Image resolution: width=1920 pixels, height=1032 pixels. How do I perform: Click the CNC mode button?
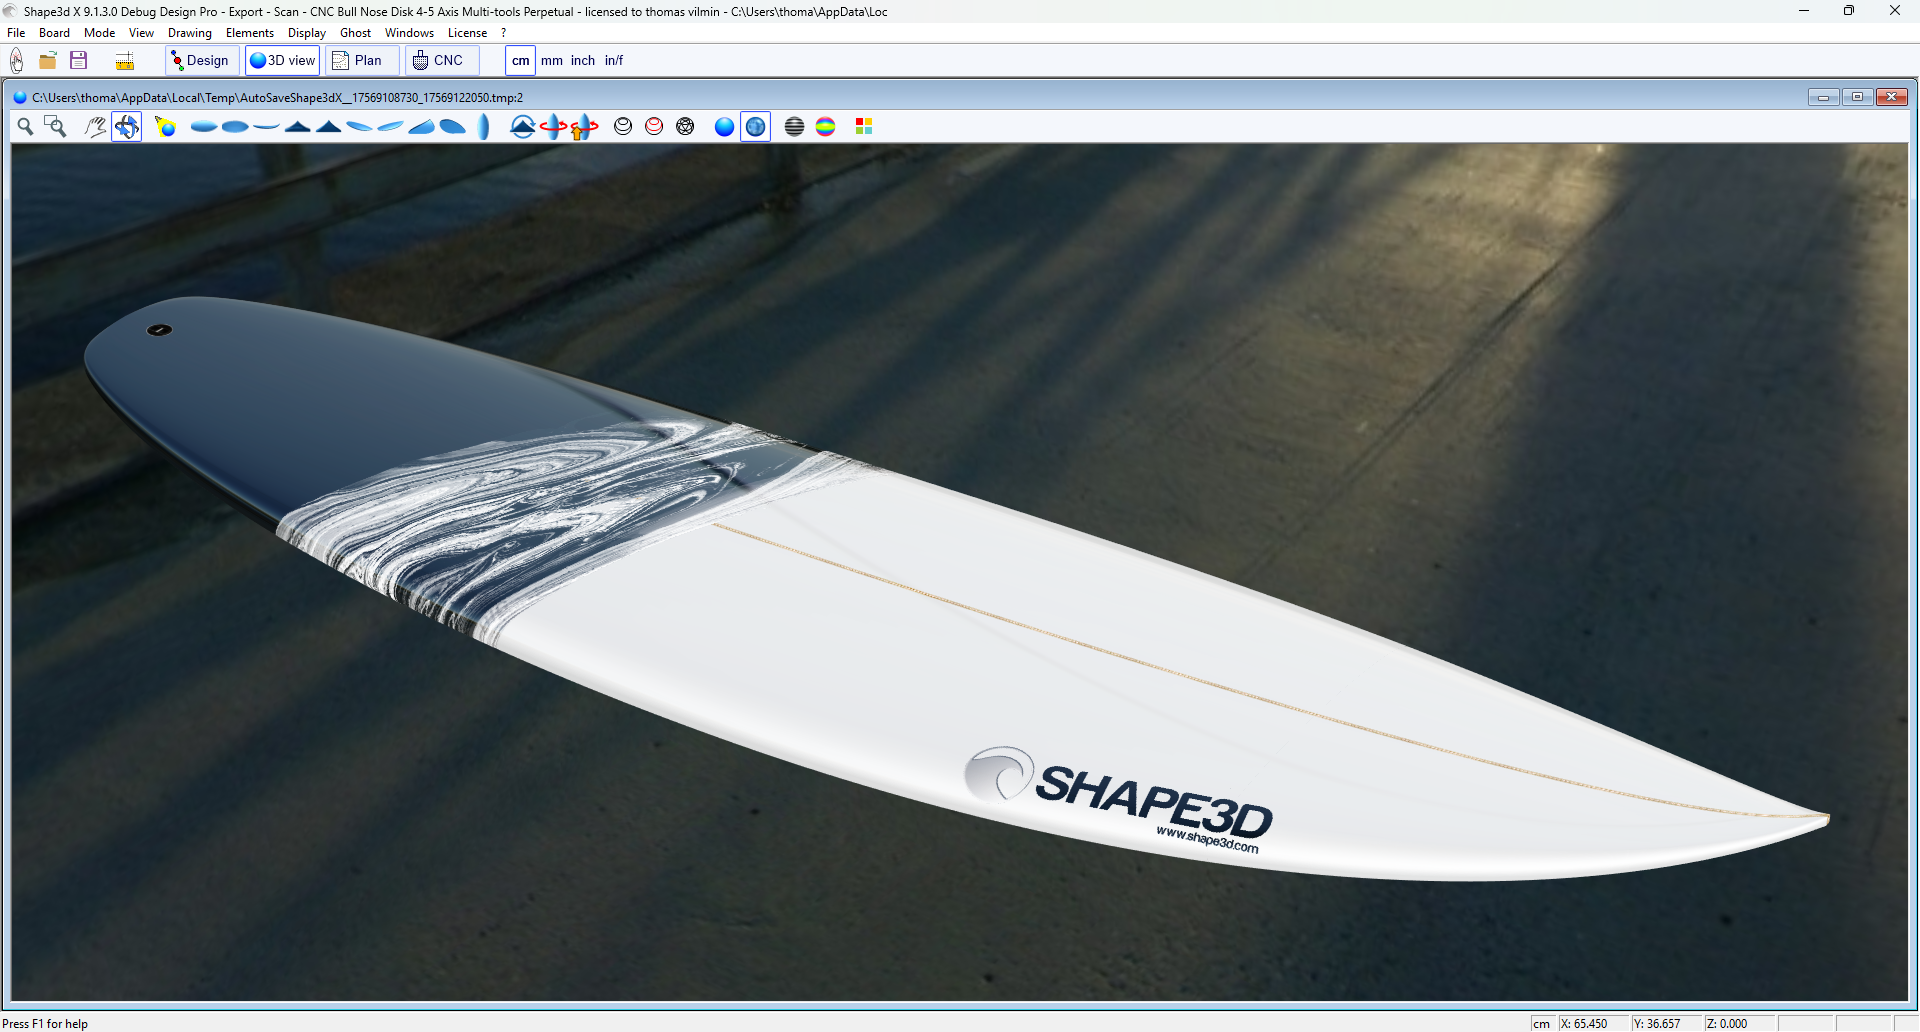coord(439,61)
